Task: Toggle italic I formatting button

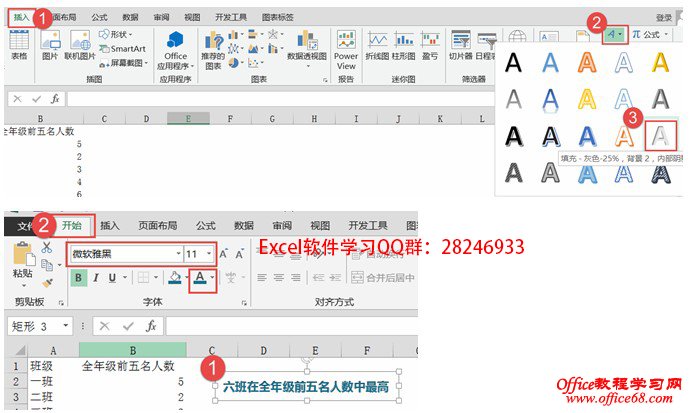Action: (96, 278)
